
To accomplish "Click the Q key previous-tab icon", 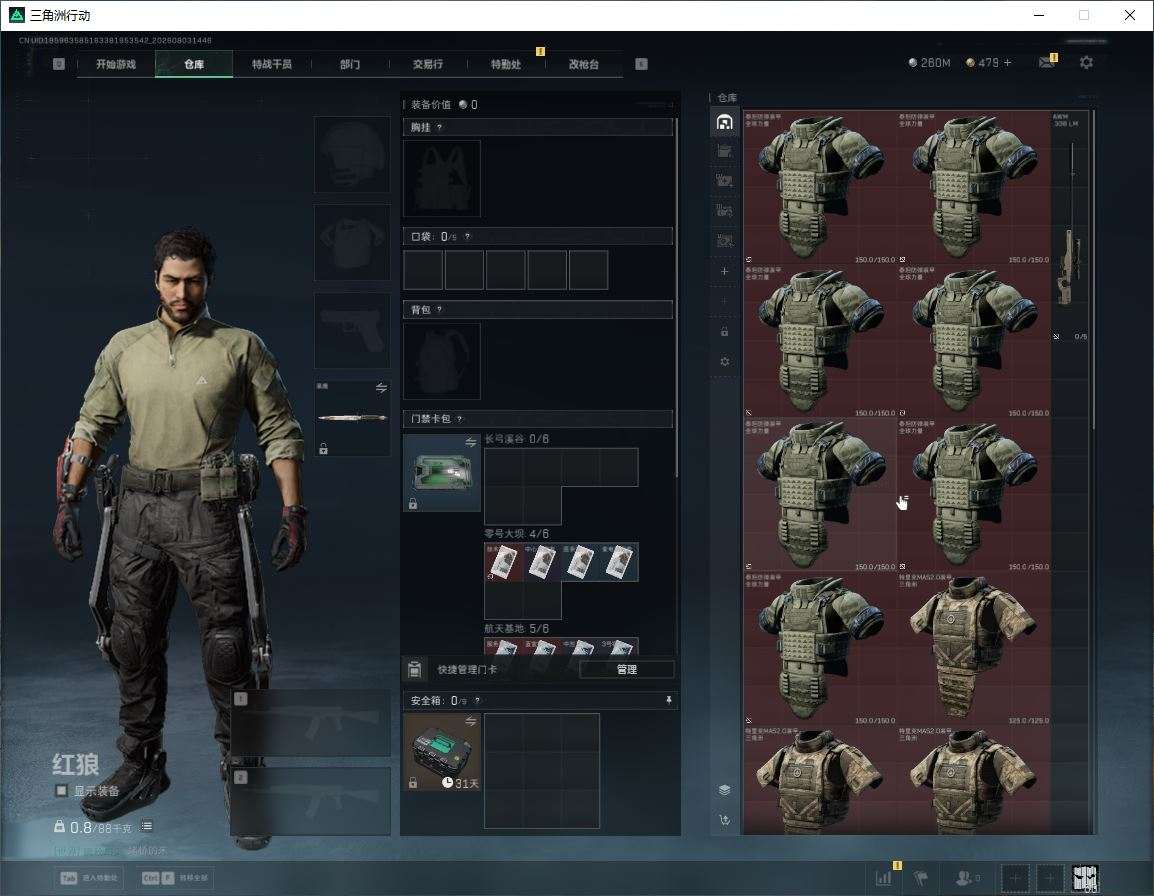I will (x=59, y=64).
